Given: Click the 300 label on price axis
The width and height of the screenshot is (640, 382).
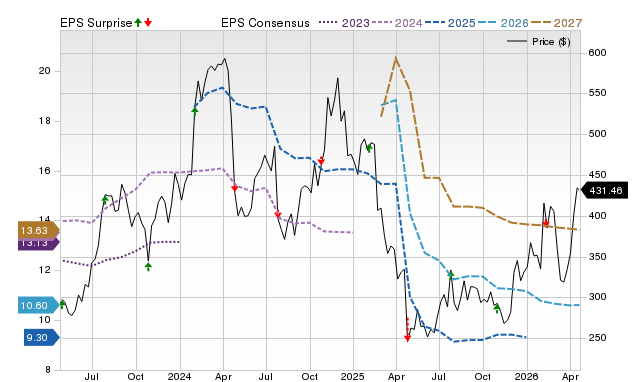Looking at the screenshot, I should [597, 297].
